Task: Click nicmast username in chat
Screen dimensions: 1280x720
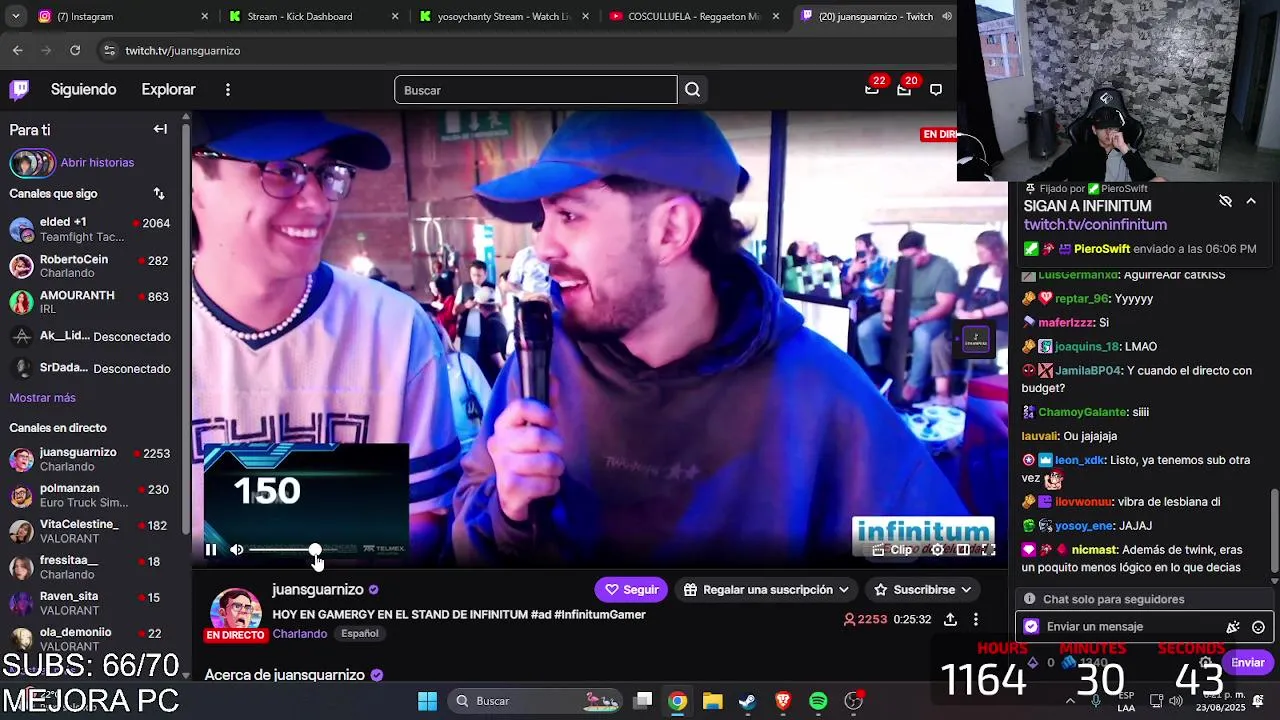Action: 1094,550
